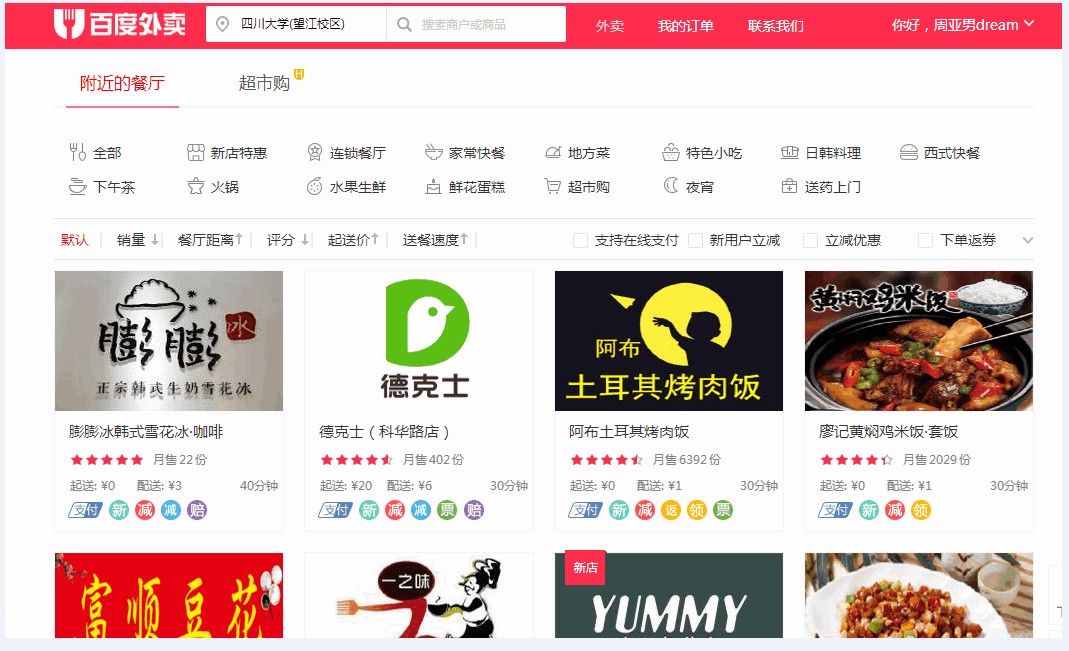This screenshot has height=651, width=1069.
Task: Select the 连锁餐厅 category icon
Action: 314,152
